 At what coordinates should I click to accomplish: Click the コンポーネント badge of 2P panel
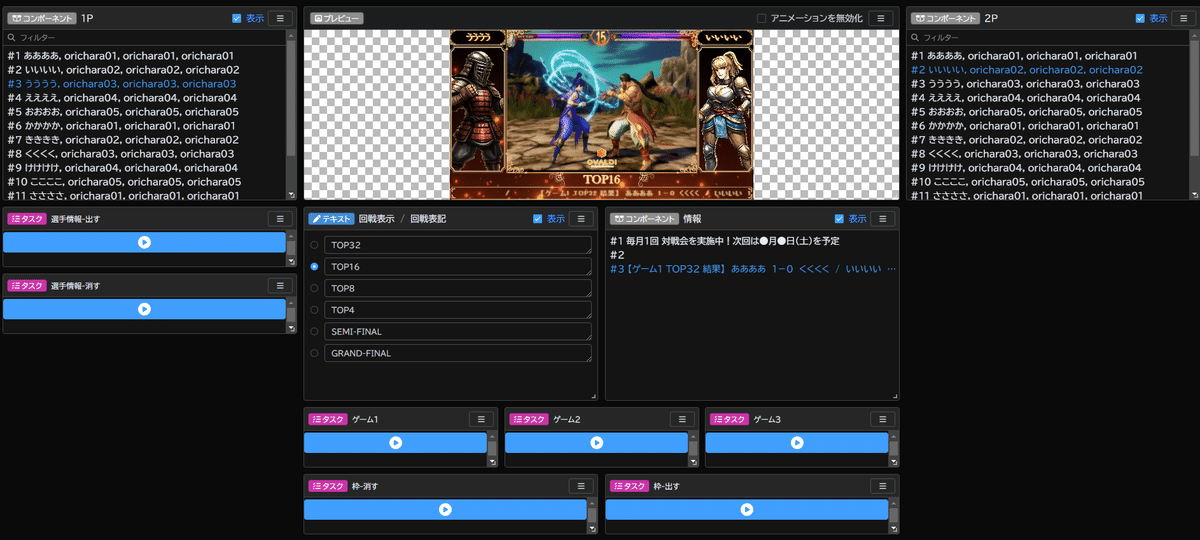tap(945, 18)
